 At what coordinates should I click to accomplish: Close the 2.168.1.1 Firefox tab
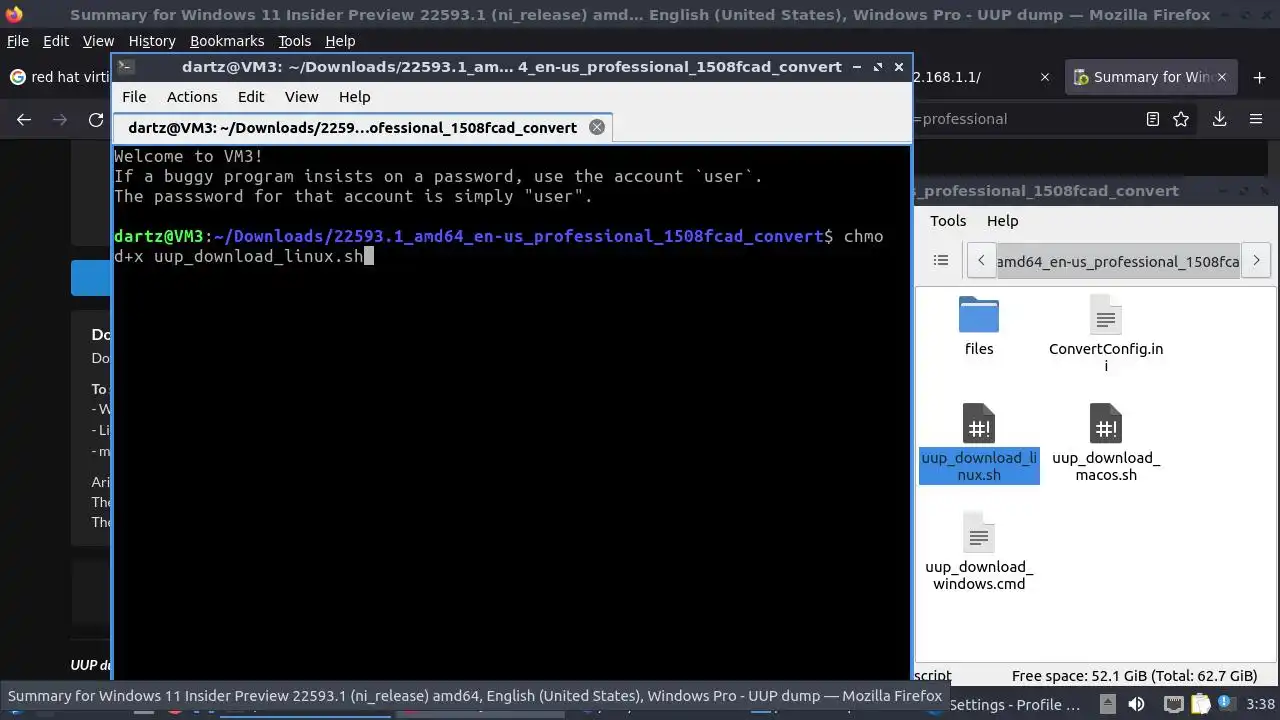[x=1045, y=77]
